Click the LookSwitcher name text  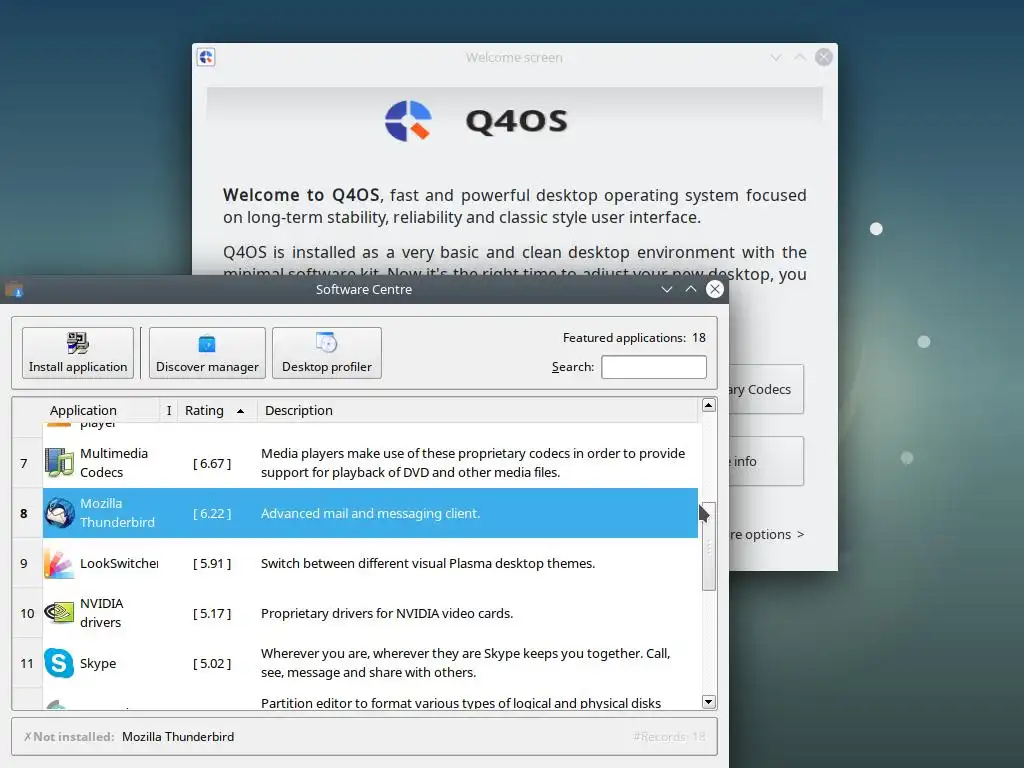(119, 563)
